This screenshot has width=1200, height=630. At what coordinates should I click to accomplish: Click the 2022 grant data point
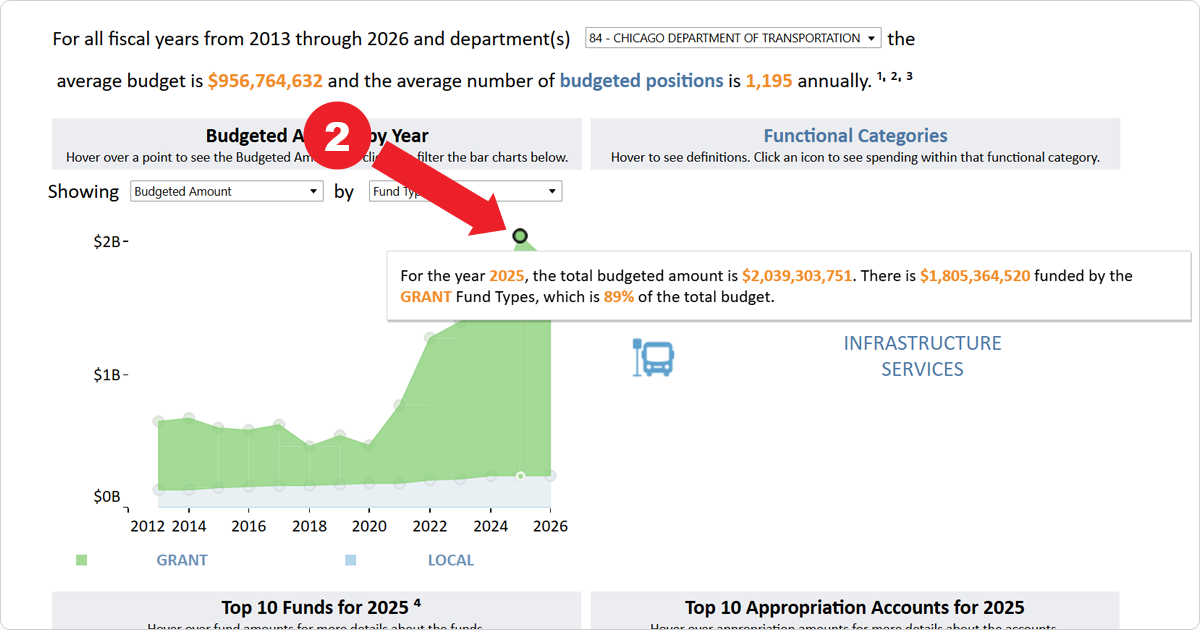(430, 338)
